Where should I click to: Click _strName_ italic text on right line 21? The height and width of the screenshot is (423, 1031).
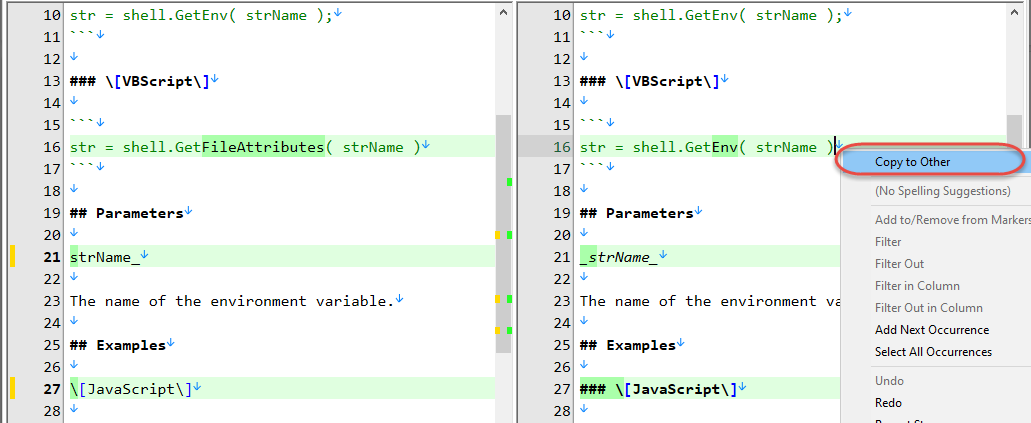click(x=619, y=257)
